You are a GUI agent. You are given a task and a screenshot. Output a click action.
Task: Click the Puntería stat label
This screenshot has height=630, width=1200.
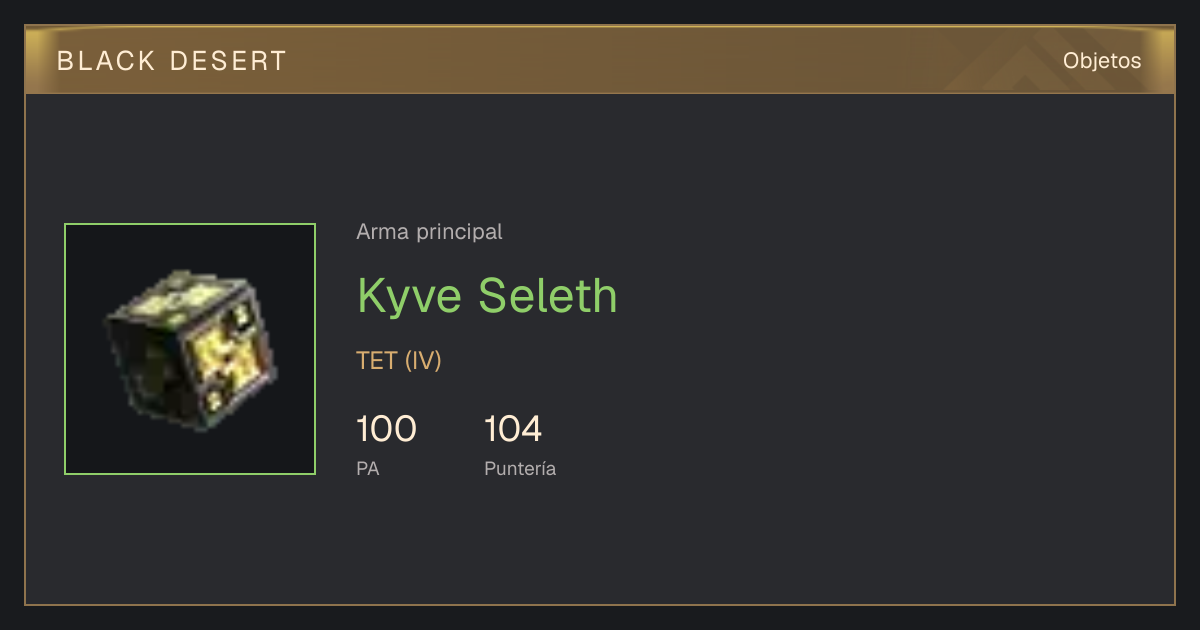click(520, 468)
